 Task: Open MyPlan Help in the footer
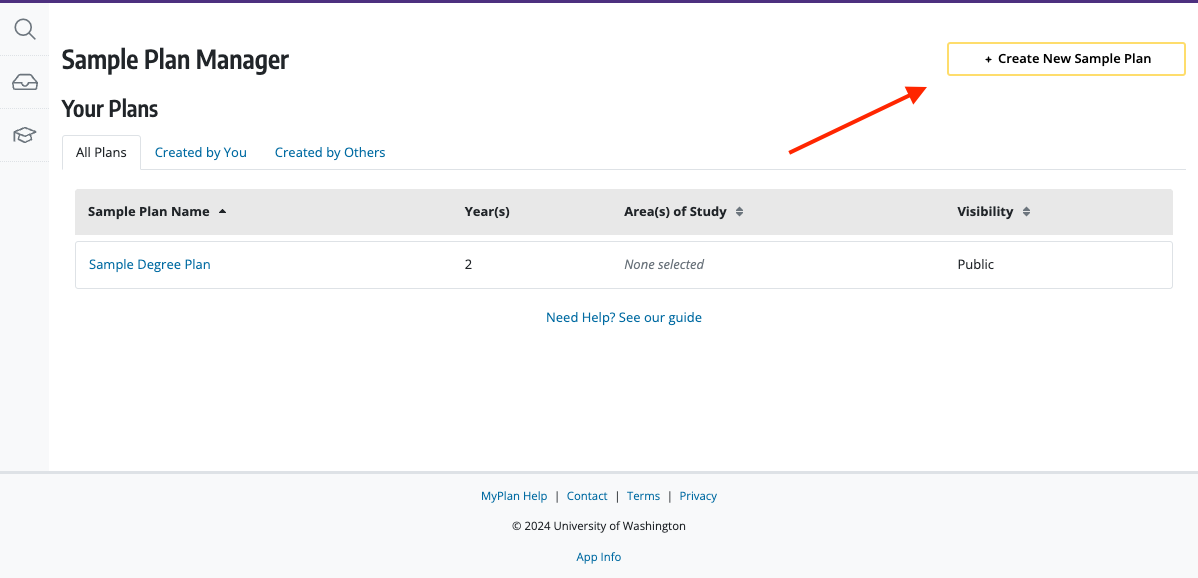(x=514, y=496)
